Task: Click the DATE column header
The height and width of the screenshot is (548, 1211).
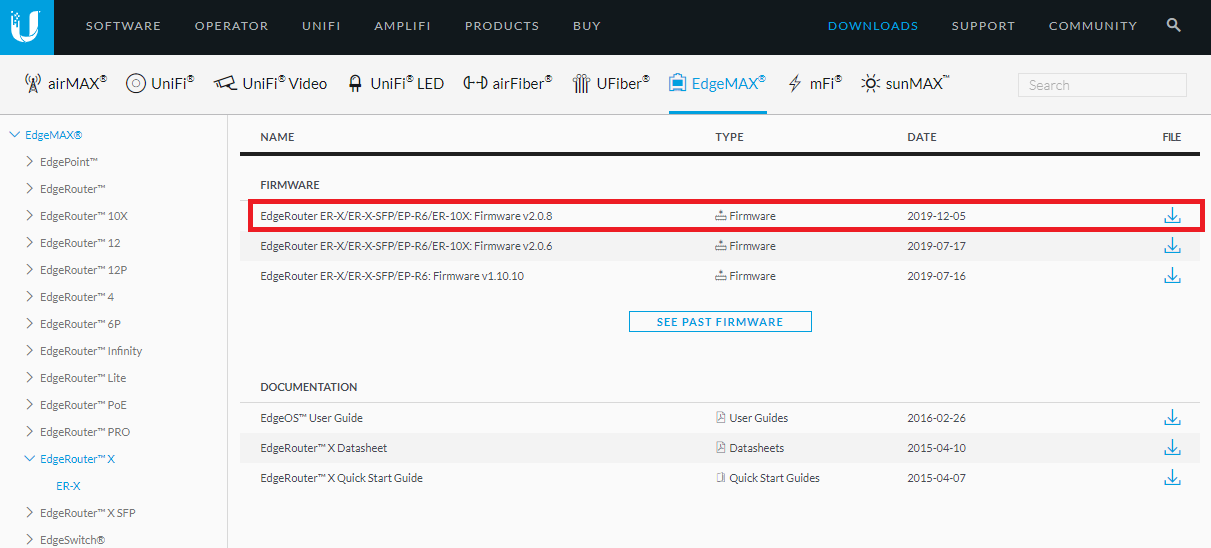Action: tap(922, 137)
